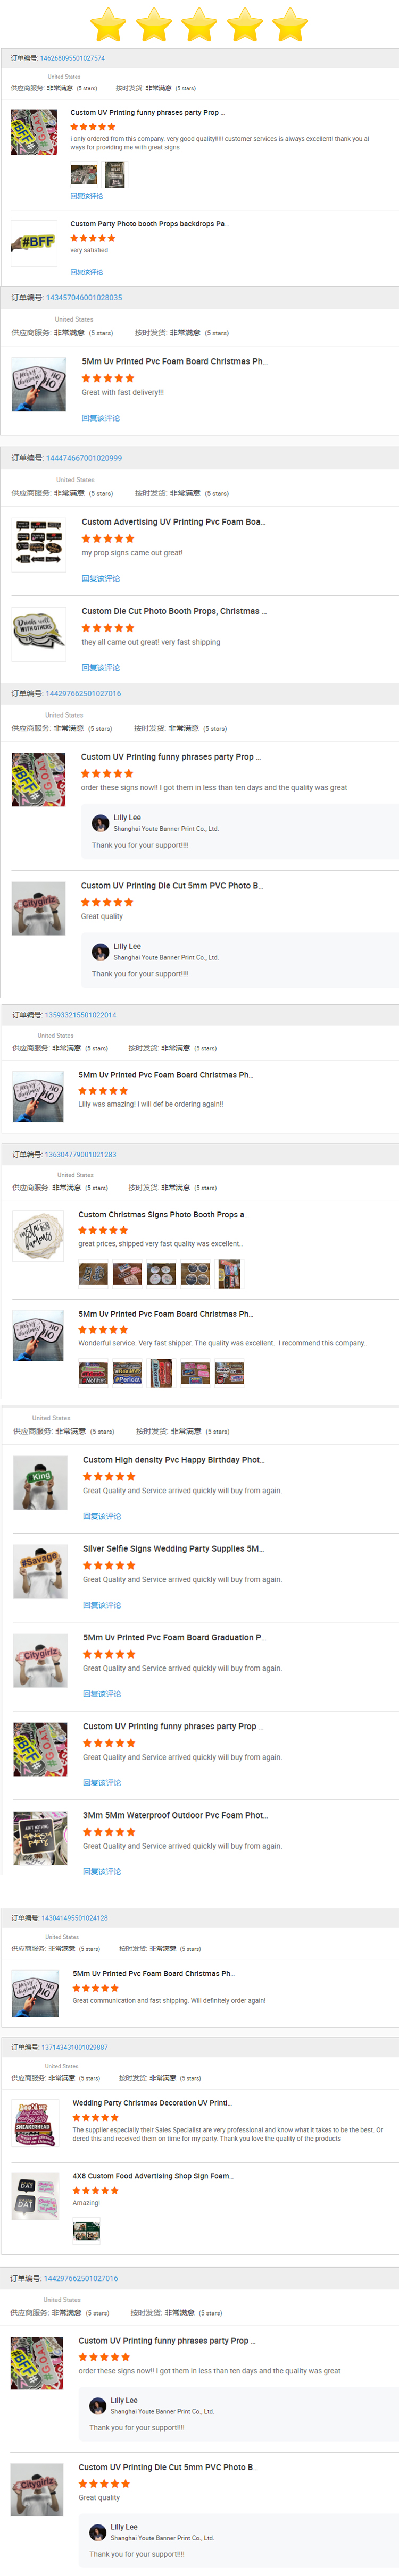Click the last large yellow star at top
Viewport: 399px width, 2576px height.
click(x=290, y=25)
